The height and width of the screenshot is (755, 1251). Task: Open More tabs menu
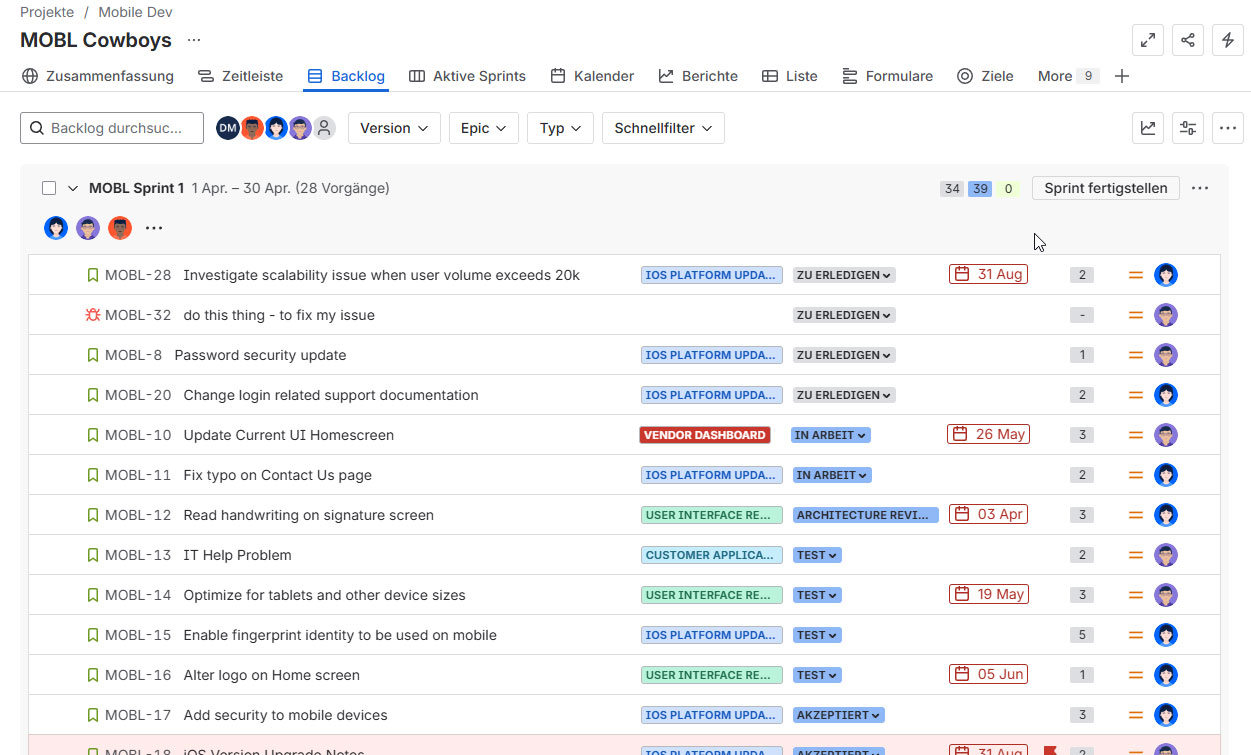(x=1068, y=76)
